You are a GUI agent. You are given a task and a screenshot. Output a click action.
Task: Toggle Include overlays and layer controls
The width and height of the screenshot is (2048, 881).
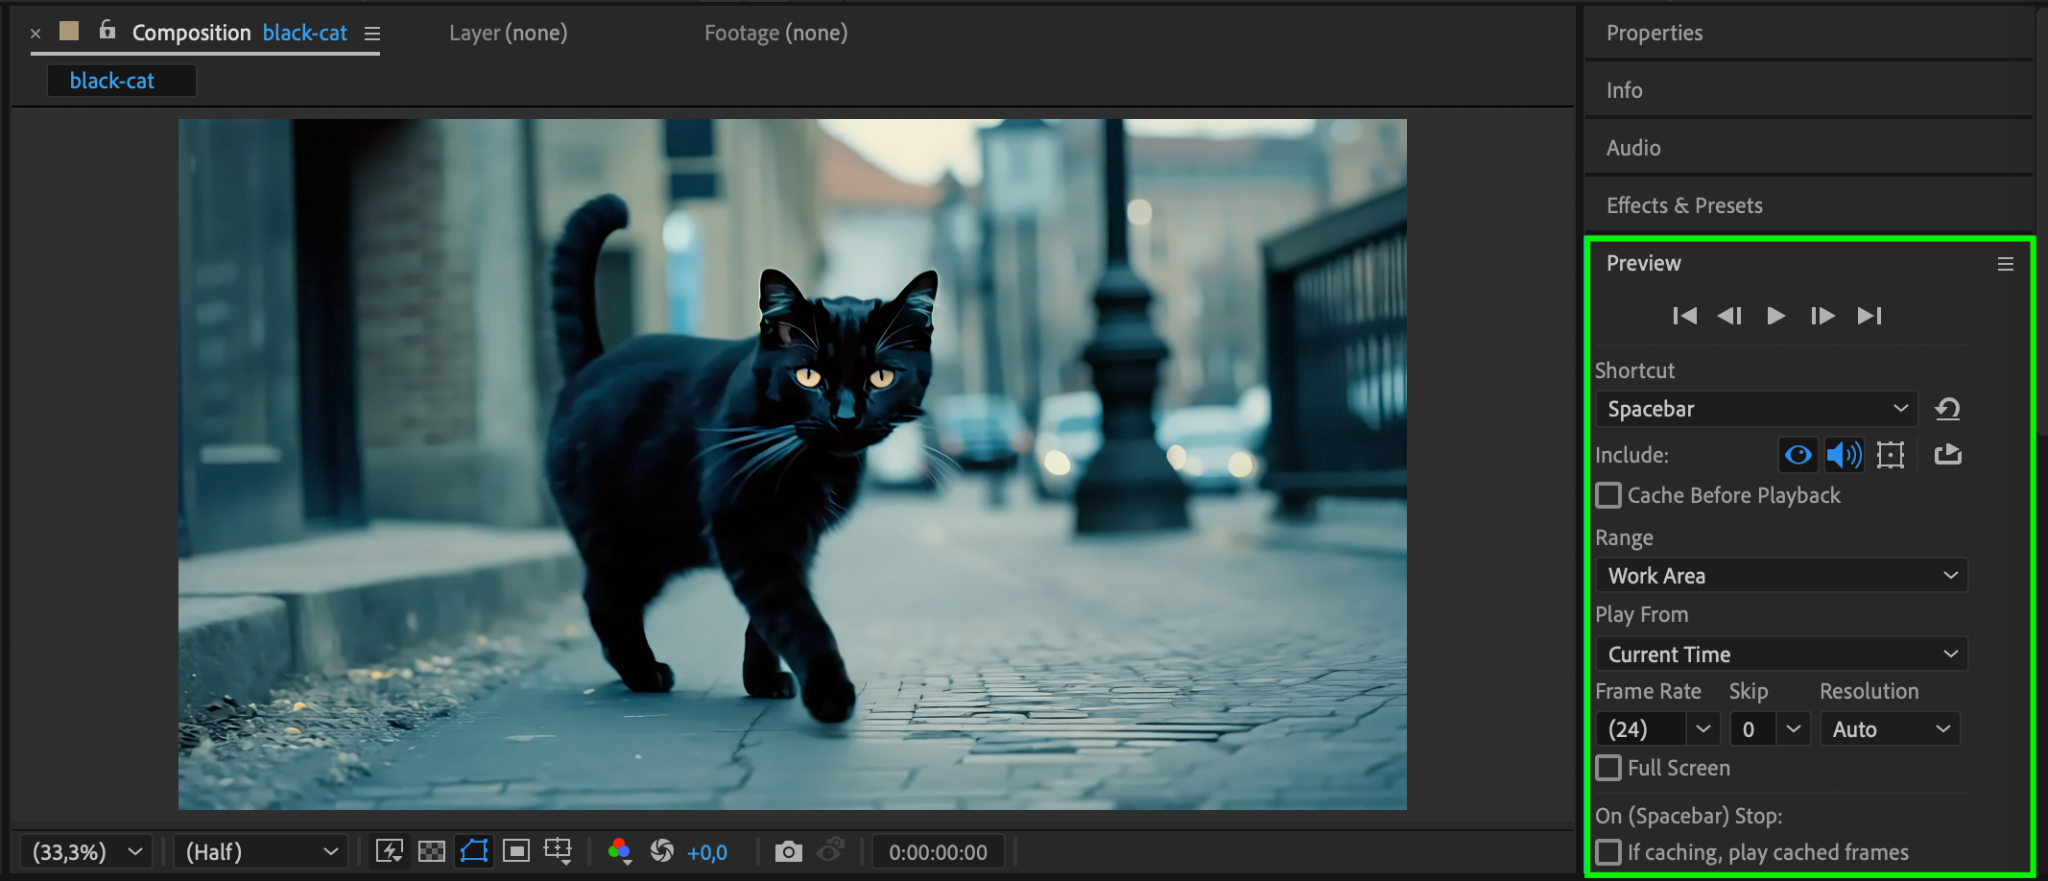[x=1890, y=455]
